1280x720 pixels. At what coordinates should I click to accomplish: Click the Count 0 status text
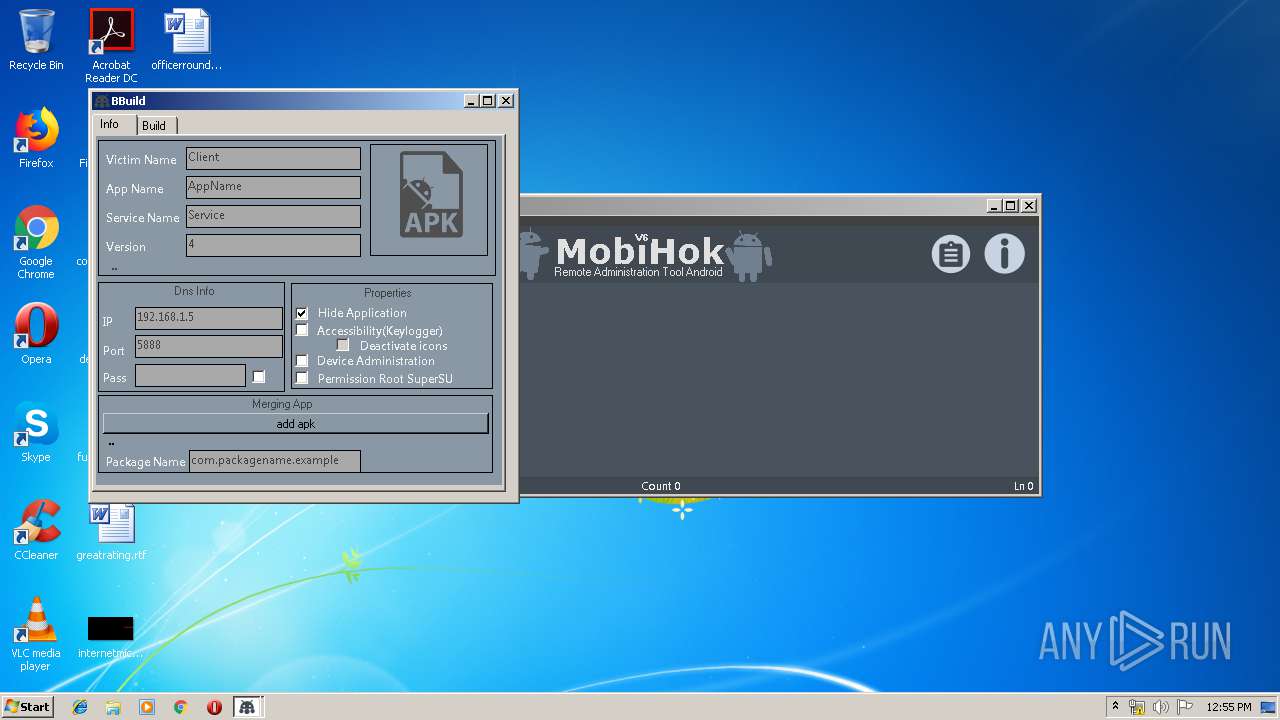[661, 486]
